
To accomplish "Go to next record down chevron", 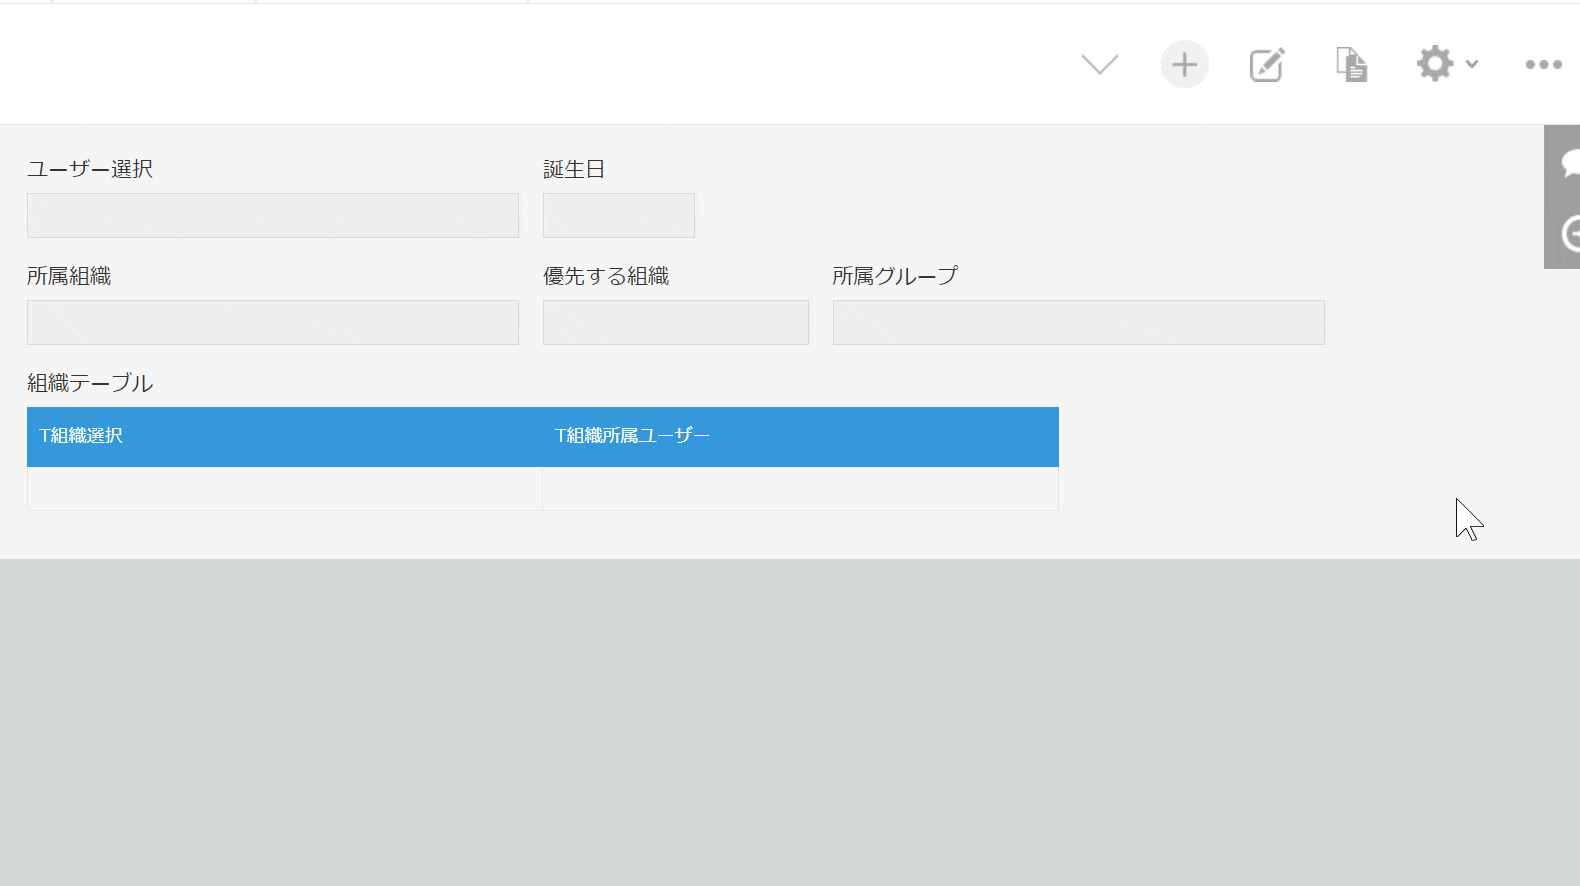I will point(1100,65).
